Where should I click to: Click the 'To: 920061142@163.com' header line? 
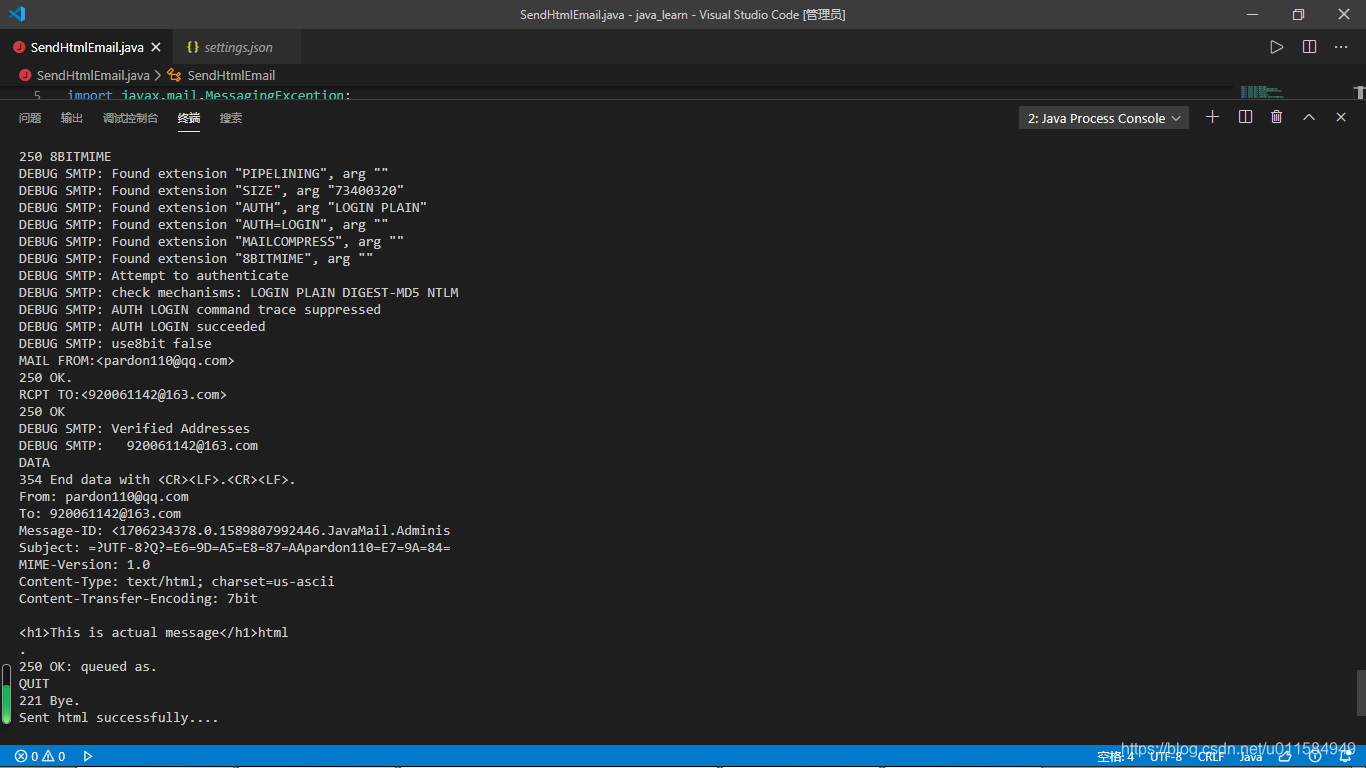(x=99, y=513)
